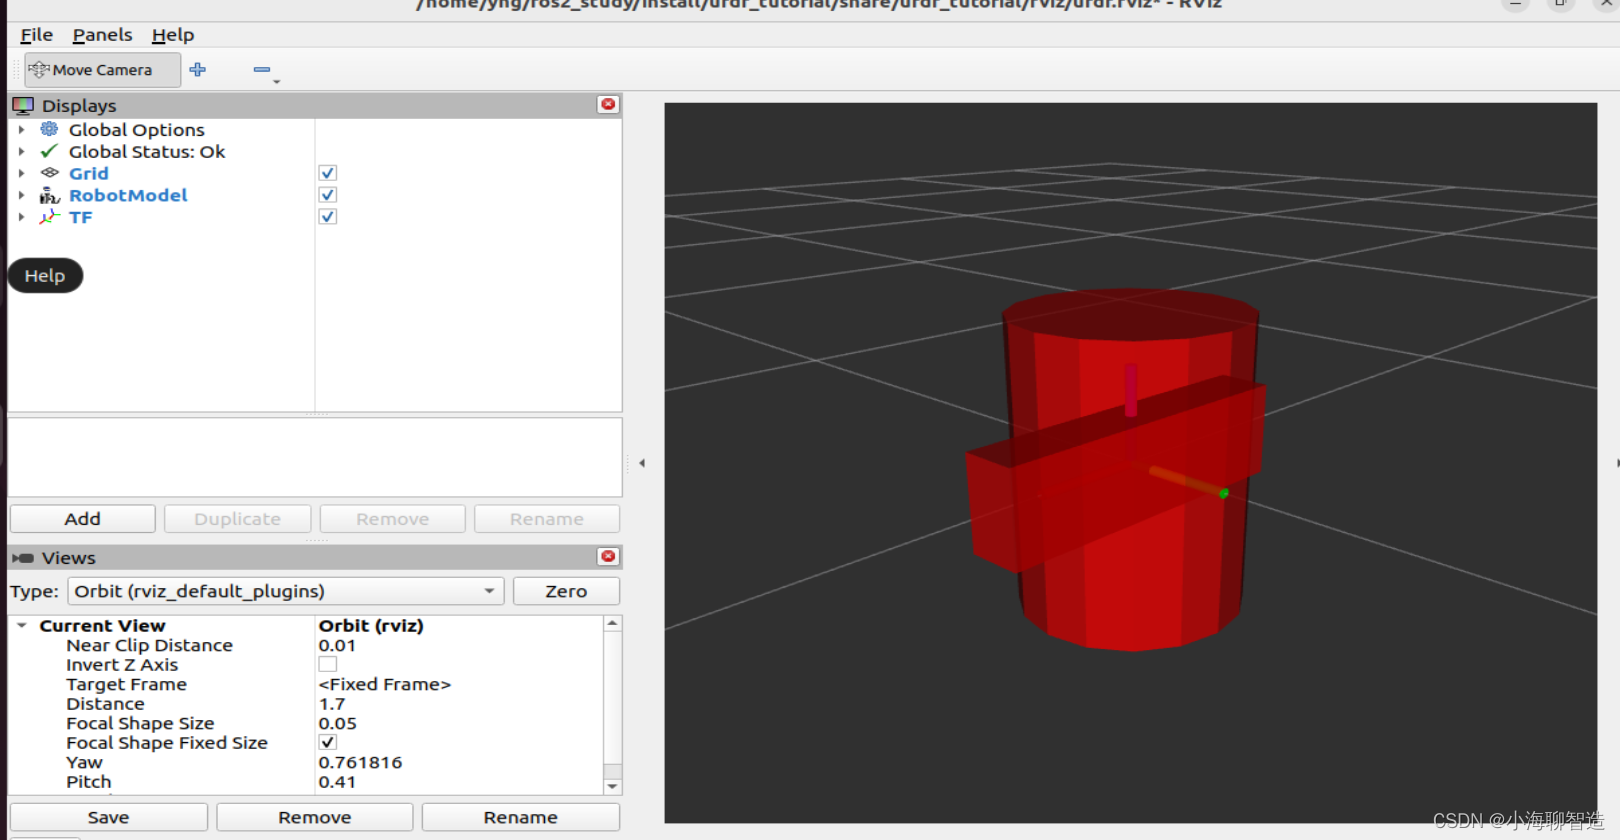This screenshot has width=1620, height=840.
Task: Select the RobotModel display label
Action: (x=128, y=195)
